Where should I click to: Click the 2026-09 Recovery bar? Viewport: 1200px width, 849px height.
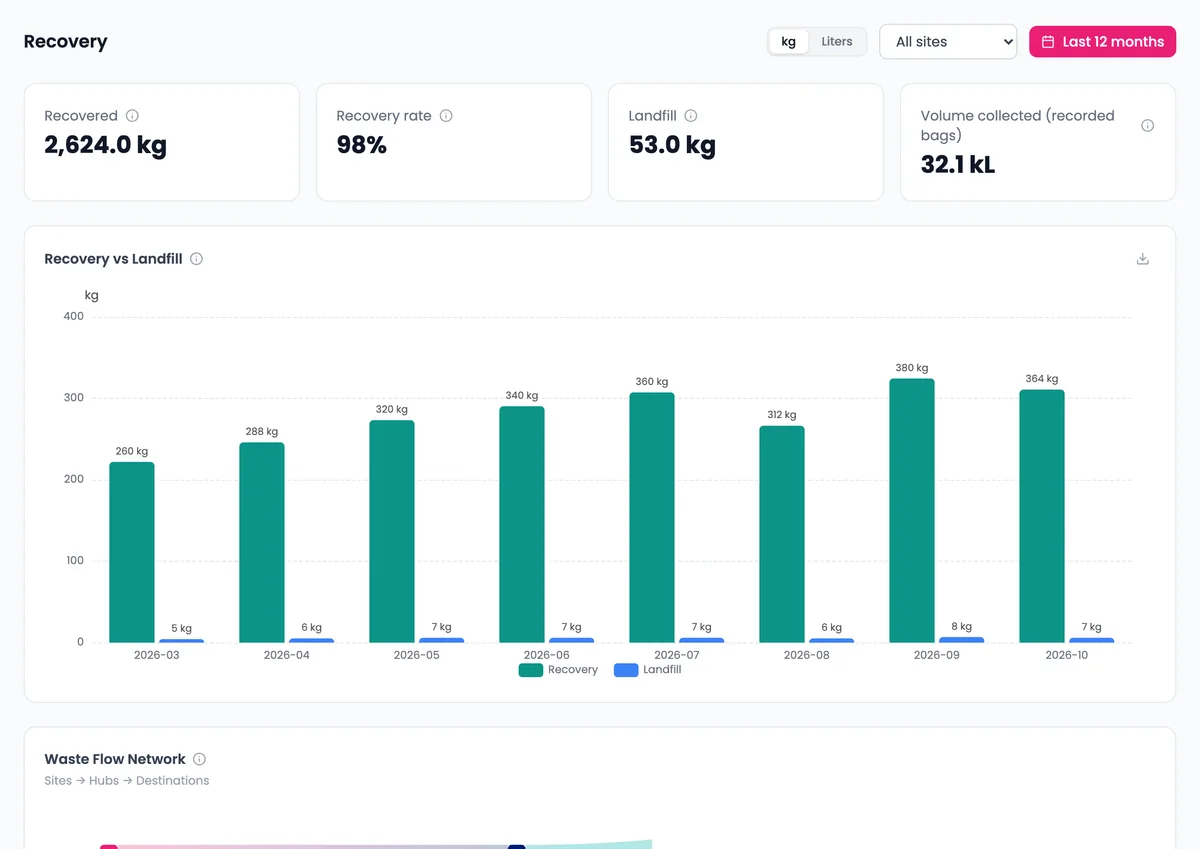point(912,510)
